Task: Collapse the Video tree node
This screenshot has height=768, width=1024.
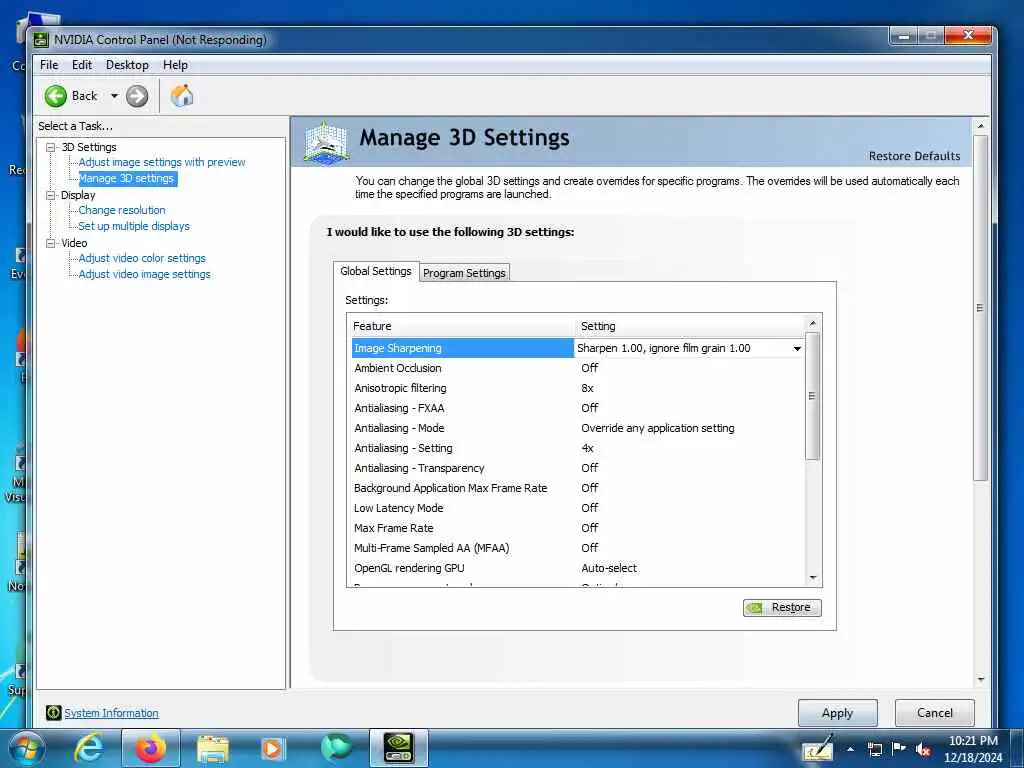Action: (50, 243)
